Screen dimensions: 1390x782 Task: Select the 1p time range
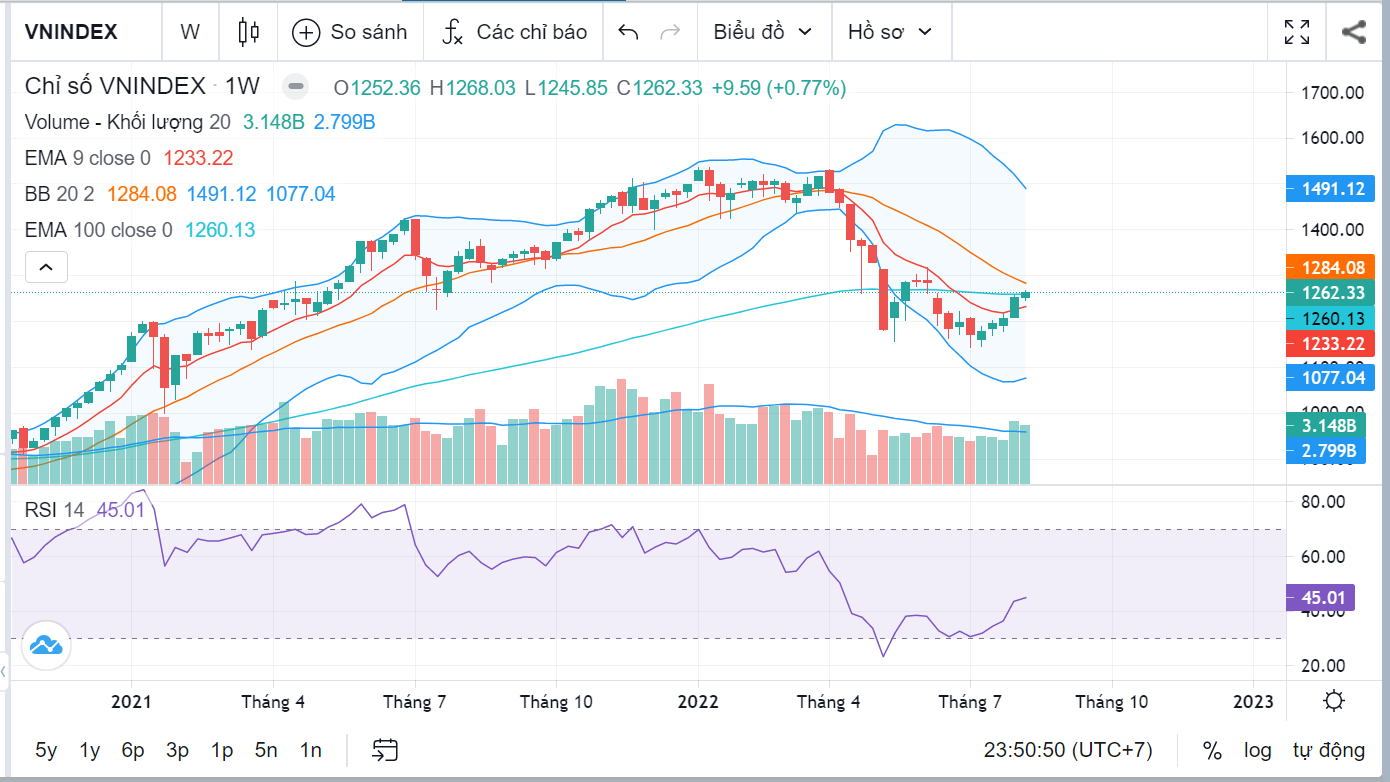pos(222,750)
